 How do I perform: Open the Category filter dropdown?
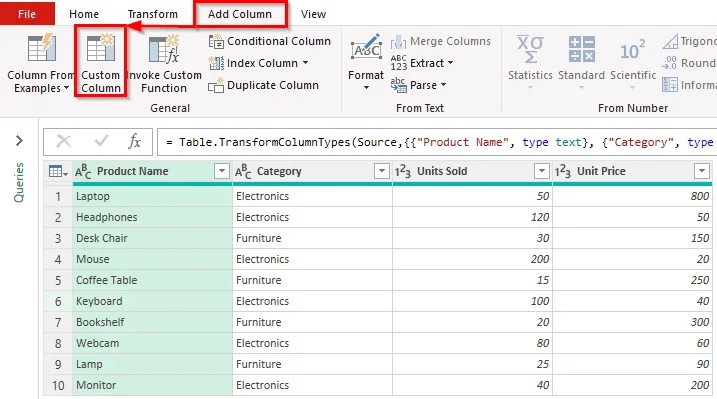pyautogui.click(x=382, y=171)
